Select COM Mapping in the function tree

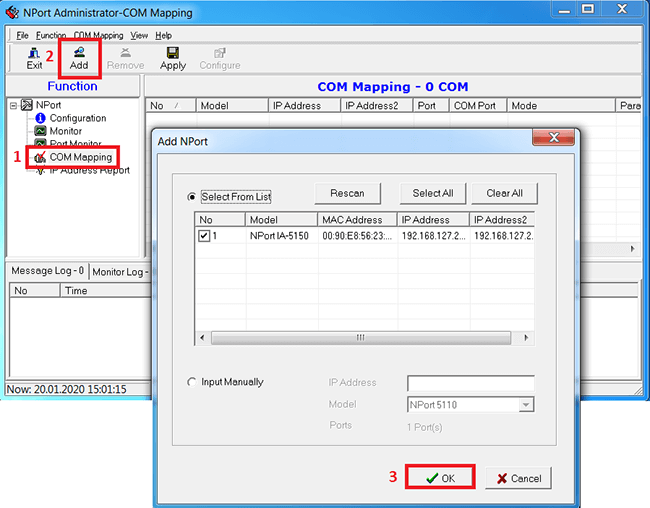click(x=80, y=157)
